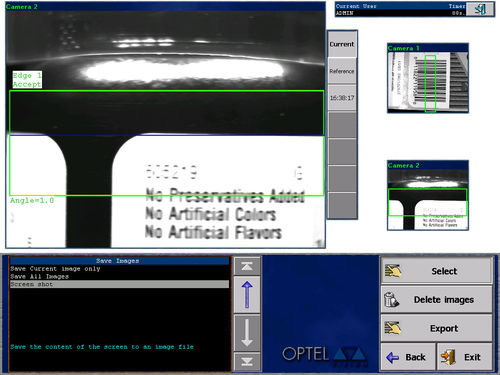Open the Camera 1 barcode thumbnail
This screenshot has width=500, height=375.
tap(428, 78)
